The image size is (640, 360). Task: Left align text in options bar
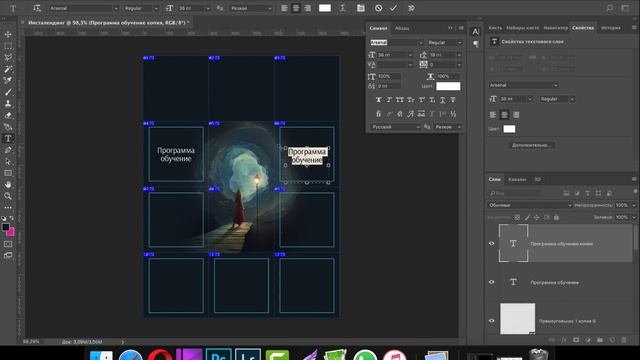284,8
